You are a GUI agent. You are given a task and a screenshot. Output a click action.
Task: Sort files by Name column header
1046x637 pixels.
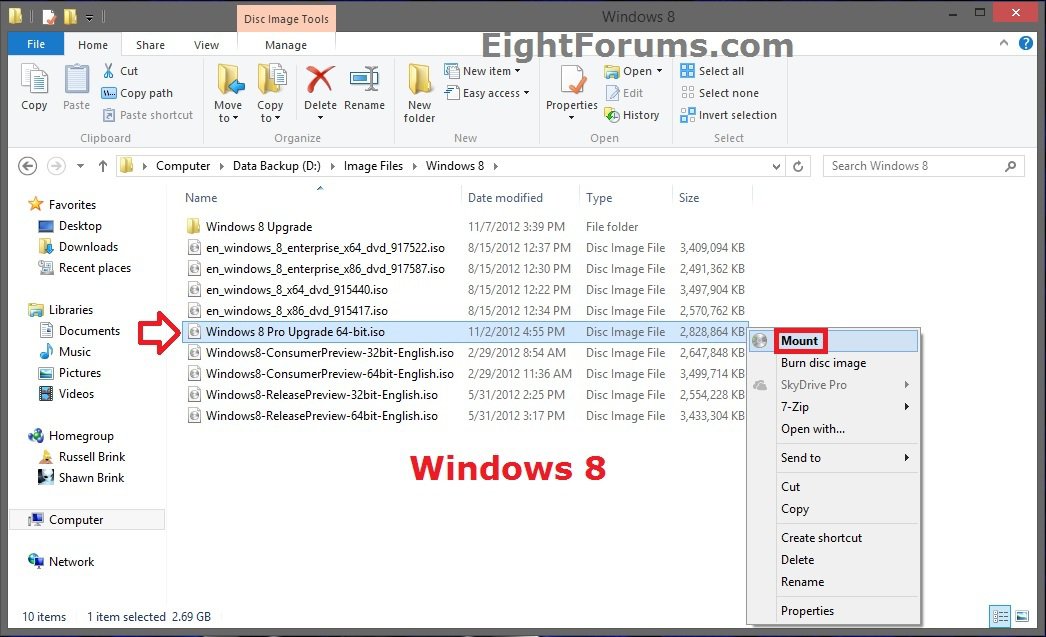coord(320,197)
